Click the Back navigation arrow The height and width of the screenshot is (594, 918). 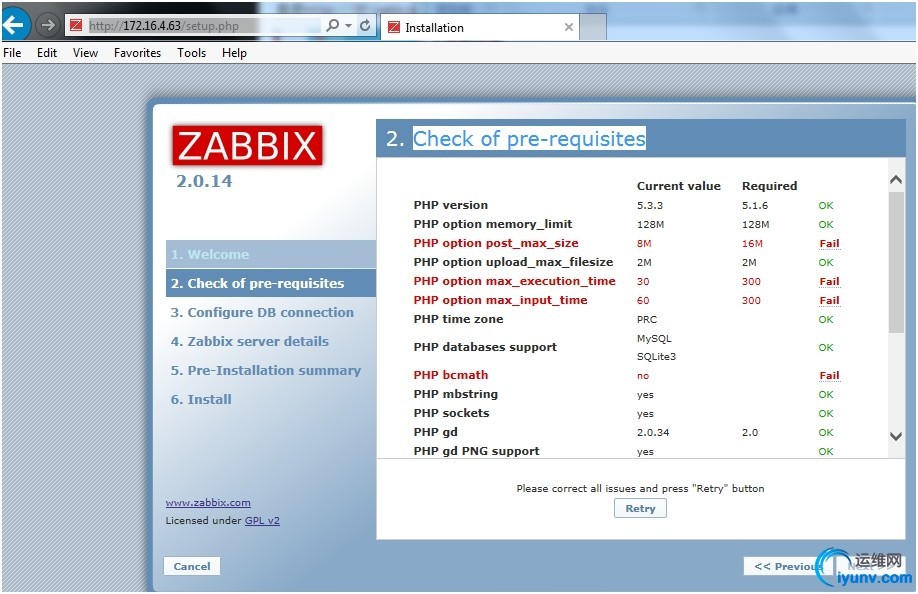(x=17, y=24)
